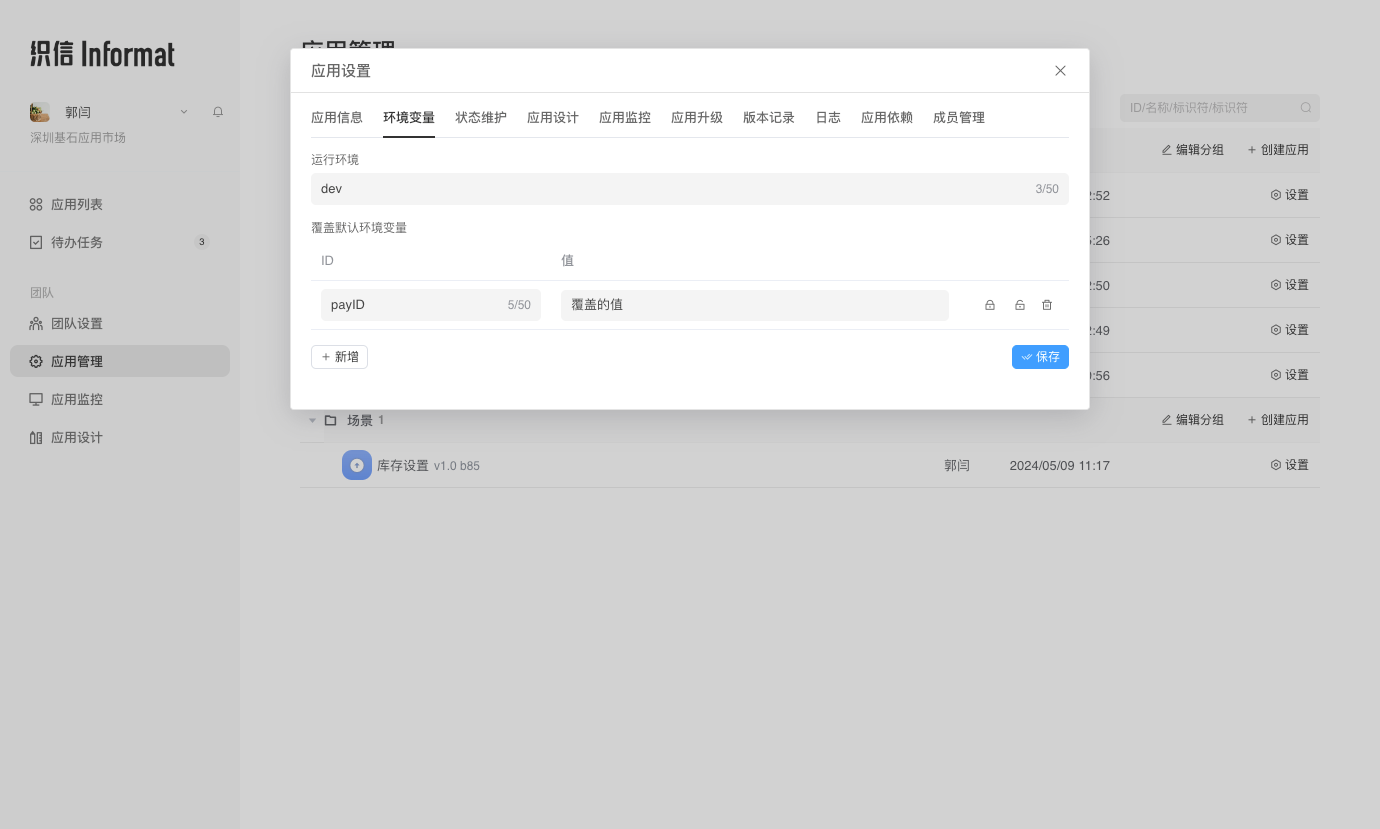Click the notification bell icon
The image size is (1380, 829).
217,111
